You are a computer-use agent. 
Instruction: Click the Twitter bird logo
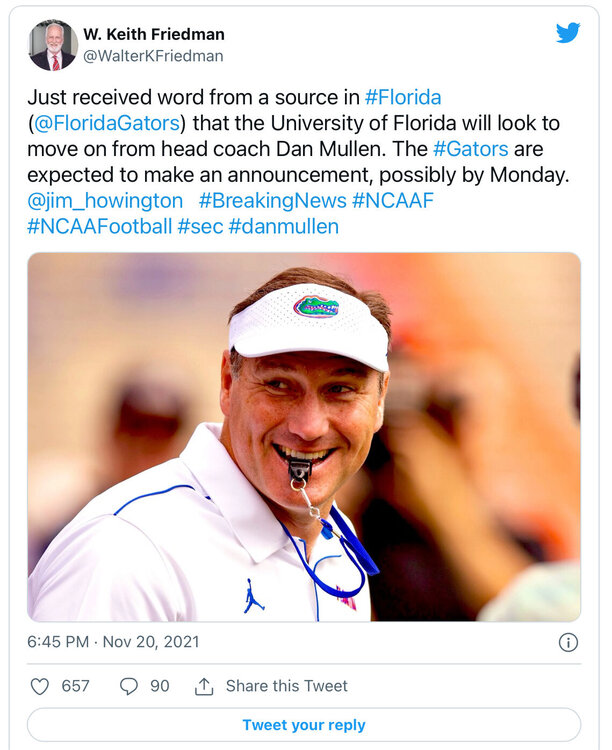(x=568, y=33)
